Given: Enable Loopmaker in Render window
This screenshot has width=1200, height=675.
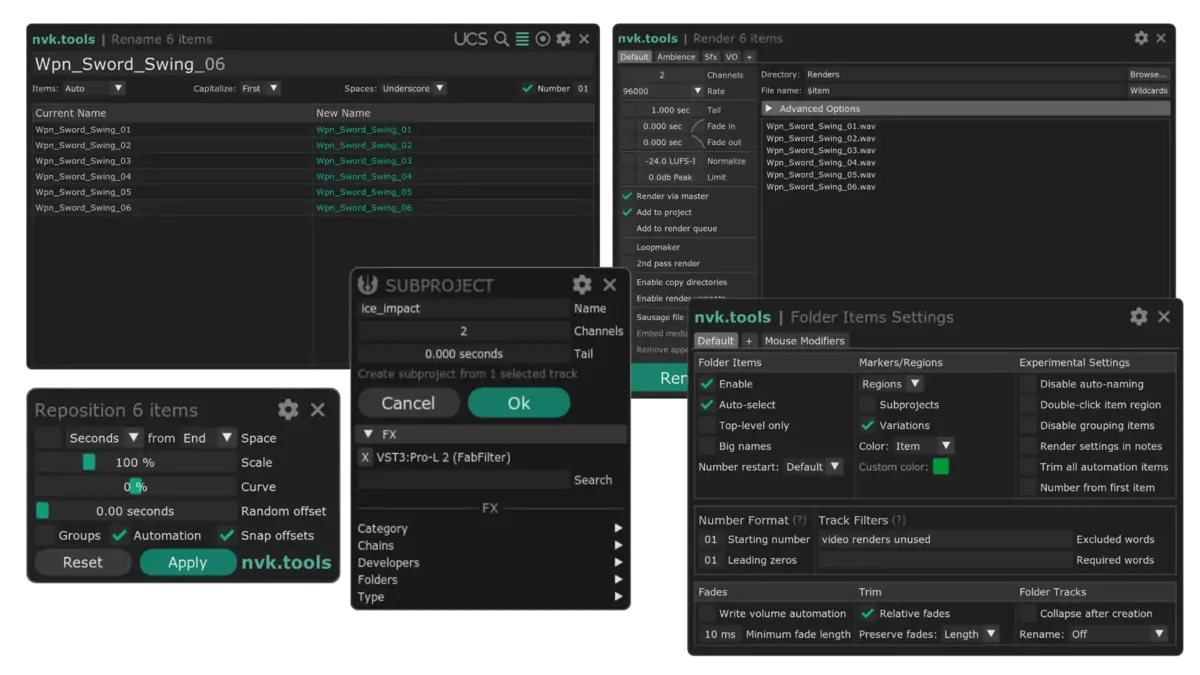Looking at the screenshot, I should [x=628, y=247].
